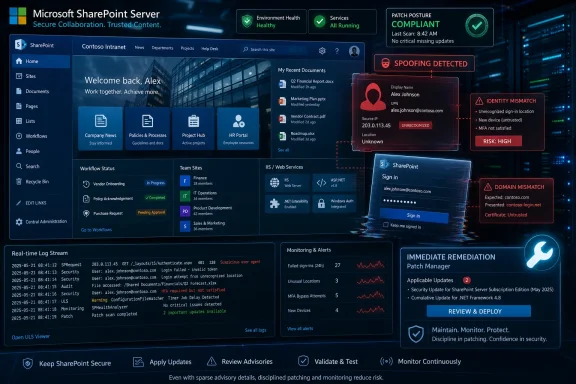The image size is (576, 384).
Task: Click Apply Updates in the bottom bar
Action: [x=162, y=362]
